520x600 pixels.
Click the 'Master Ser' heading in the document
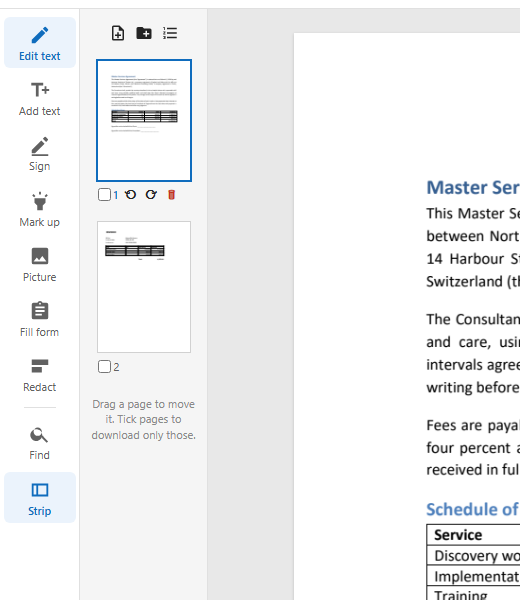click(473, 188)
